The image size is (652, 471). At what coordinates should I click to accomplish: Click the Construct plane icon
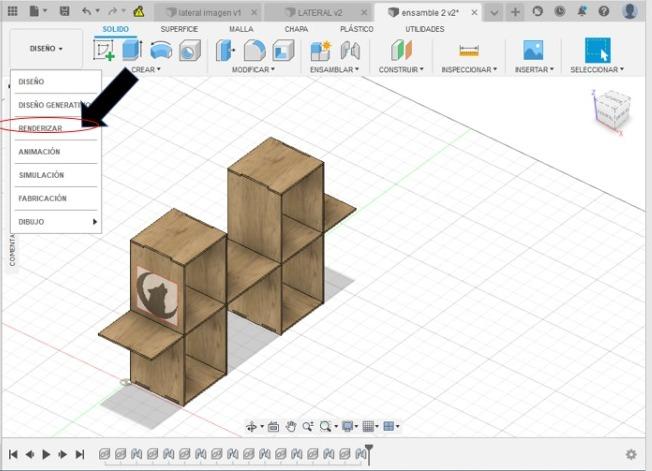click(401, 50)
